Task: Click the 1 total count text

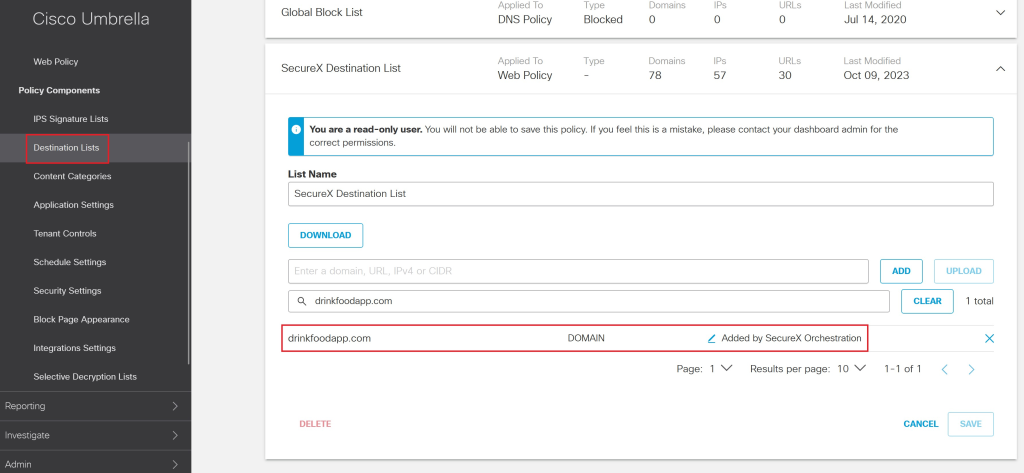Action: [980, 301]
